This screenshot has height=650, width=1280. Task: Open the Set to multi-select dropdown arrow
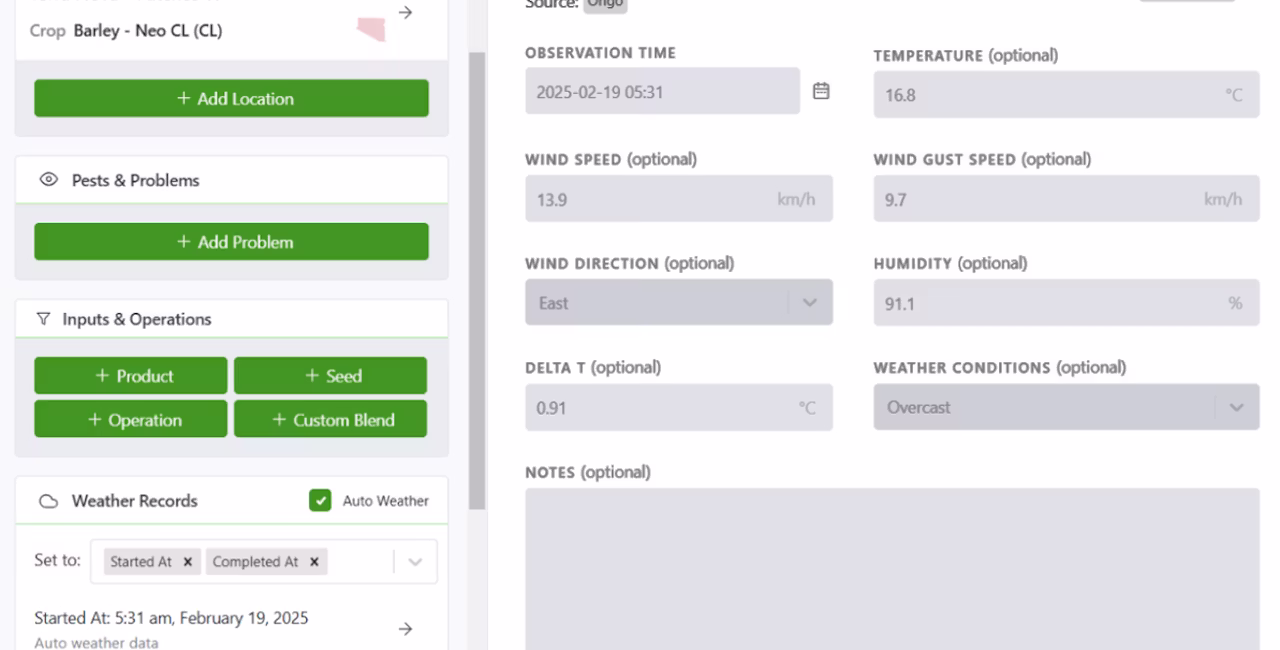coord(415,562)
